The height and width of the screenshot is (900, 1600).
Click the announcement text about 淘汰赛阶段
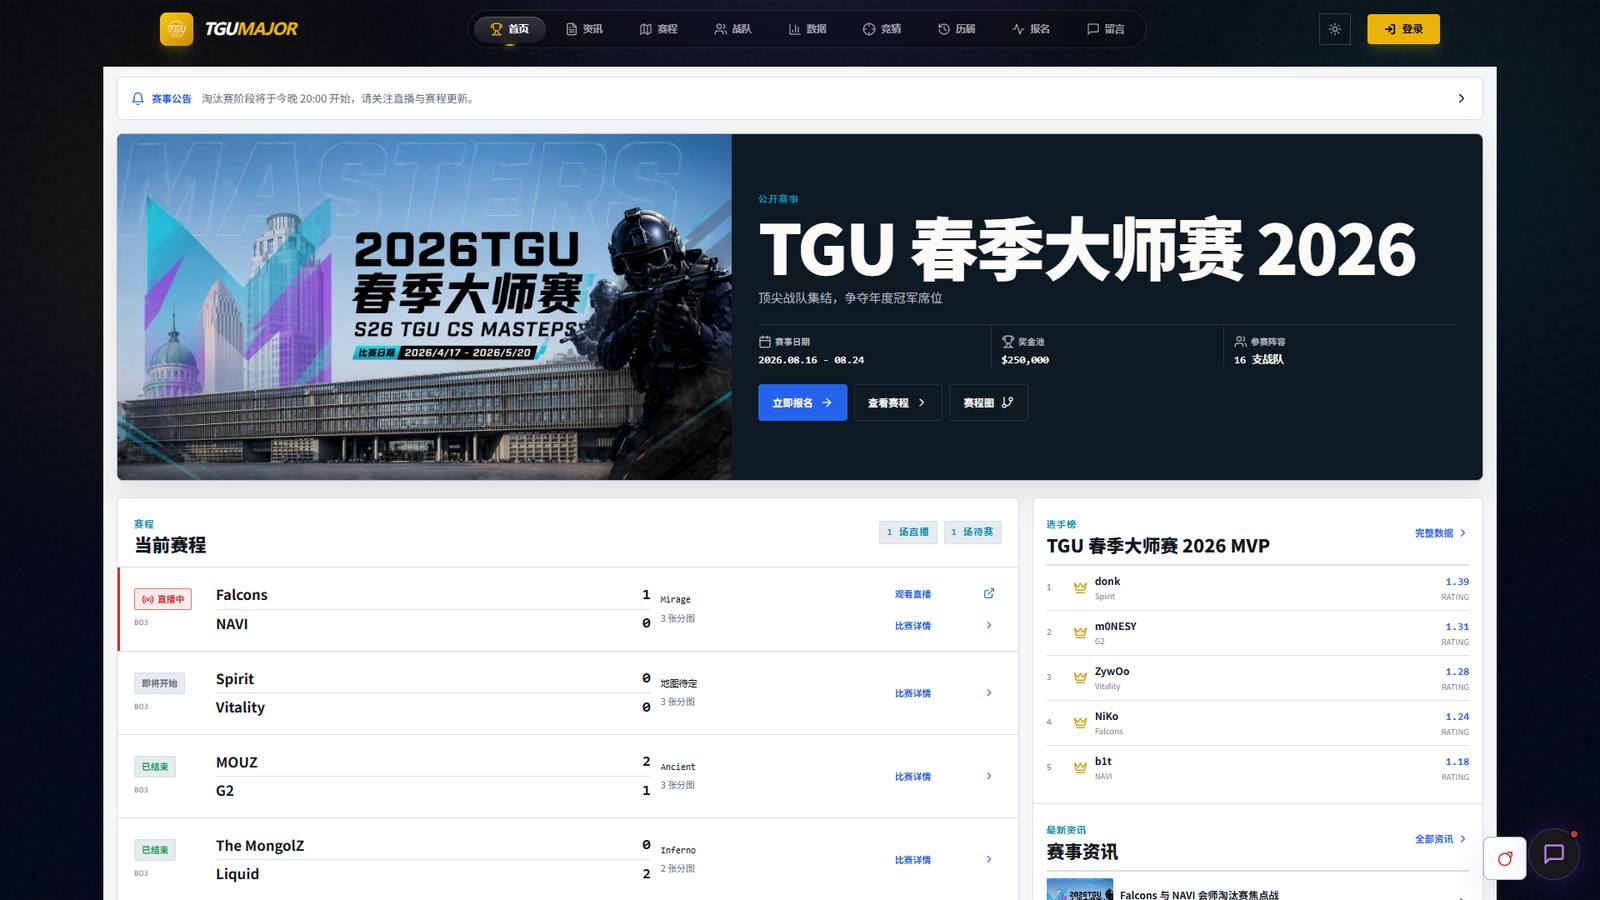[339, 99]
